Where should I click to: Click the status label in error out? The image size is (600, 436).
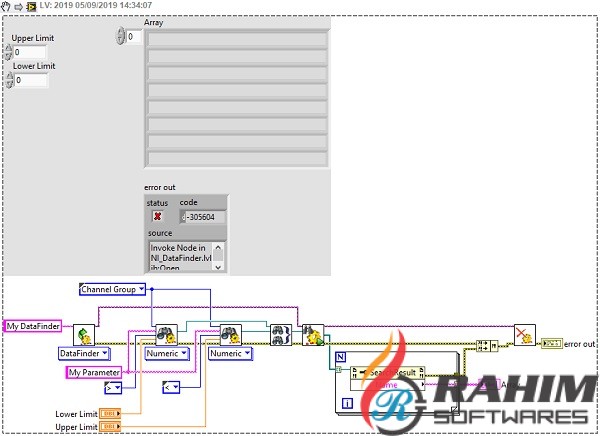(157, 203)
